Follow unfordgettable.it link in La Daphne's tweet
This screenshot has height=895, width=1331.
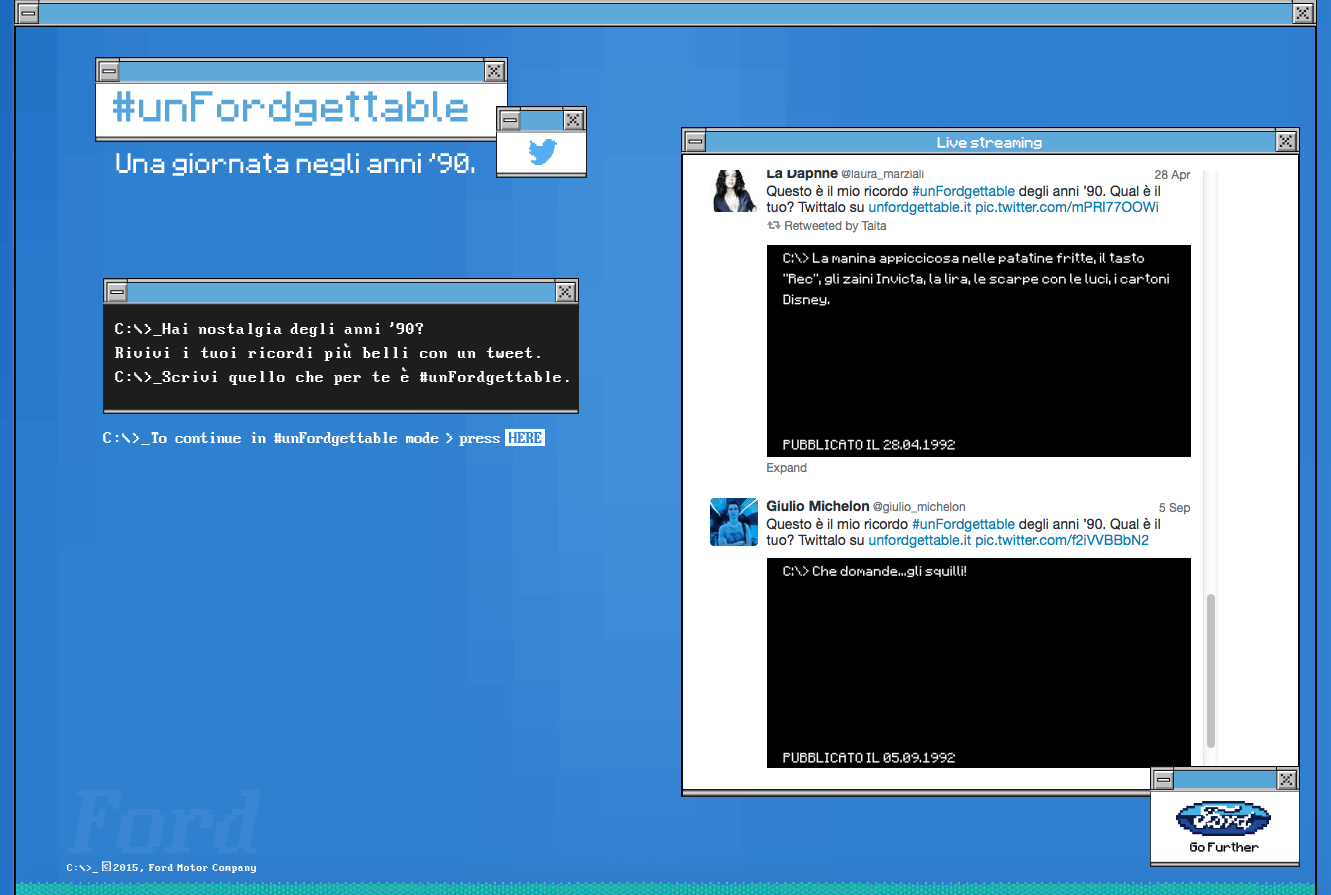pos(919,207)
